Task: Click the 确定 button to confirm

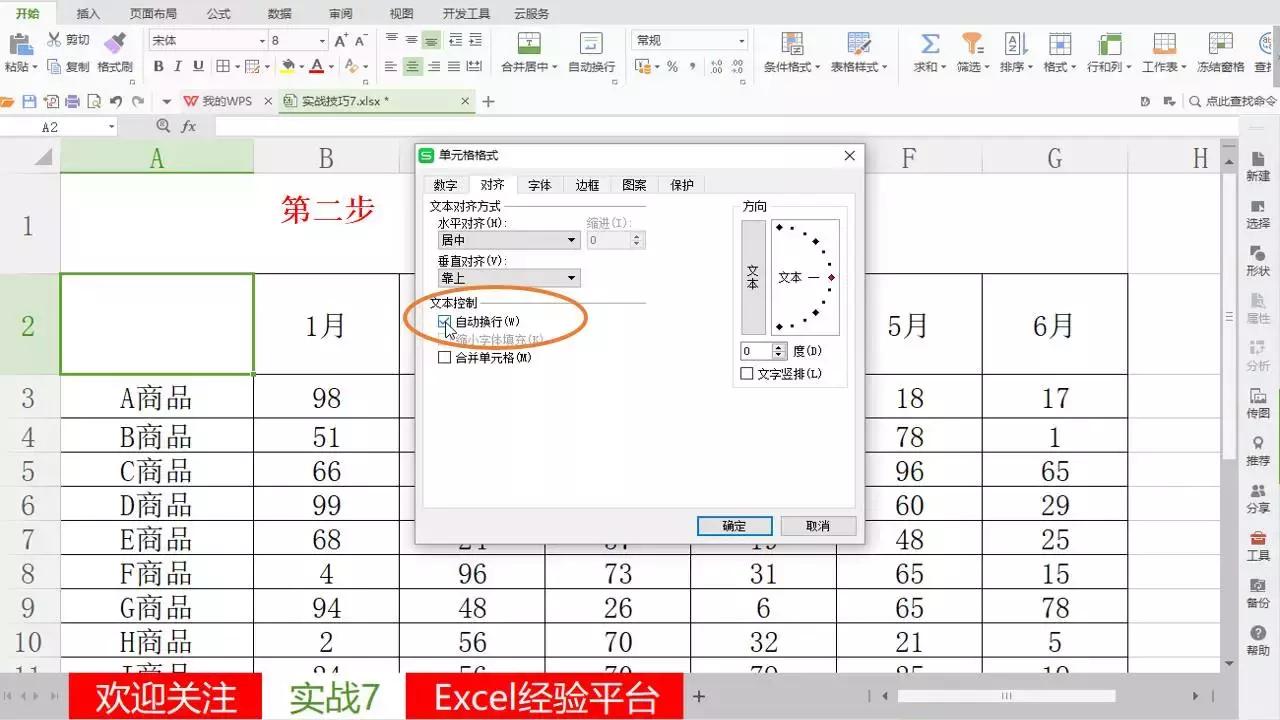Action: (735, 526)
